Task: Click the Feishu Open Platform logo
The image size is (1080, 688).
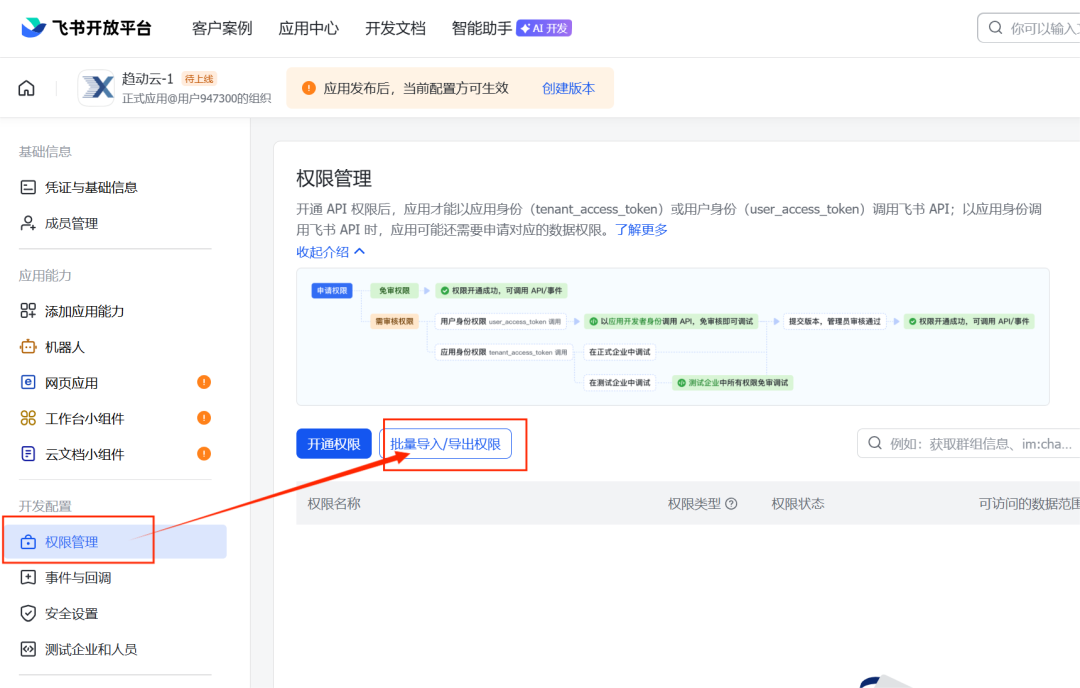Action: click(86, 28)
